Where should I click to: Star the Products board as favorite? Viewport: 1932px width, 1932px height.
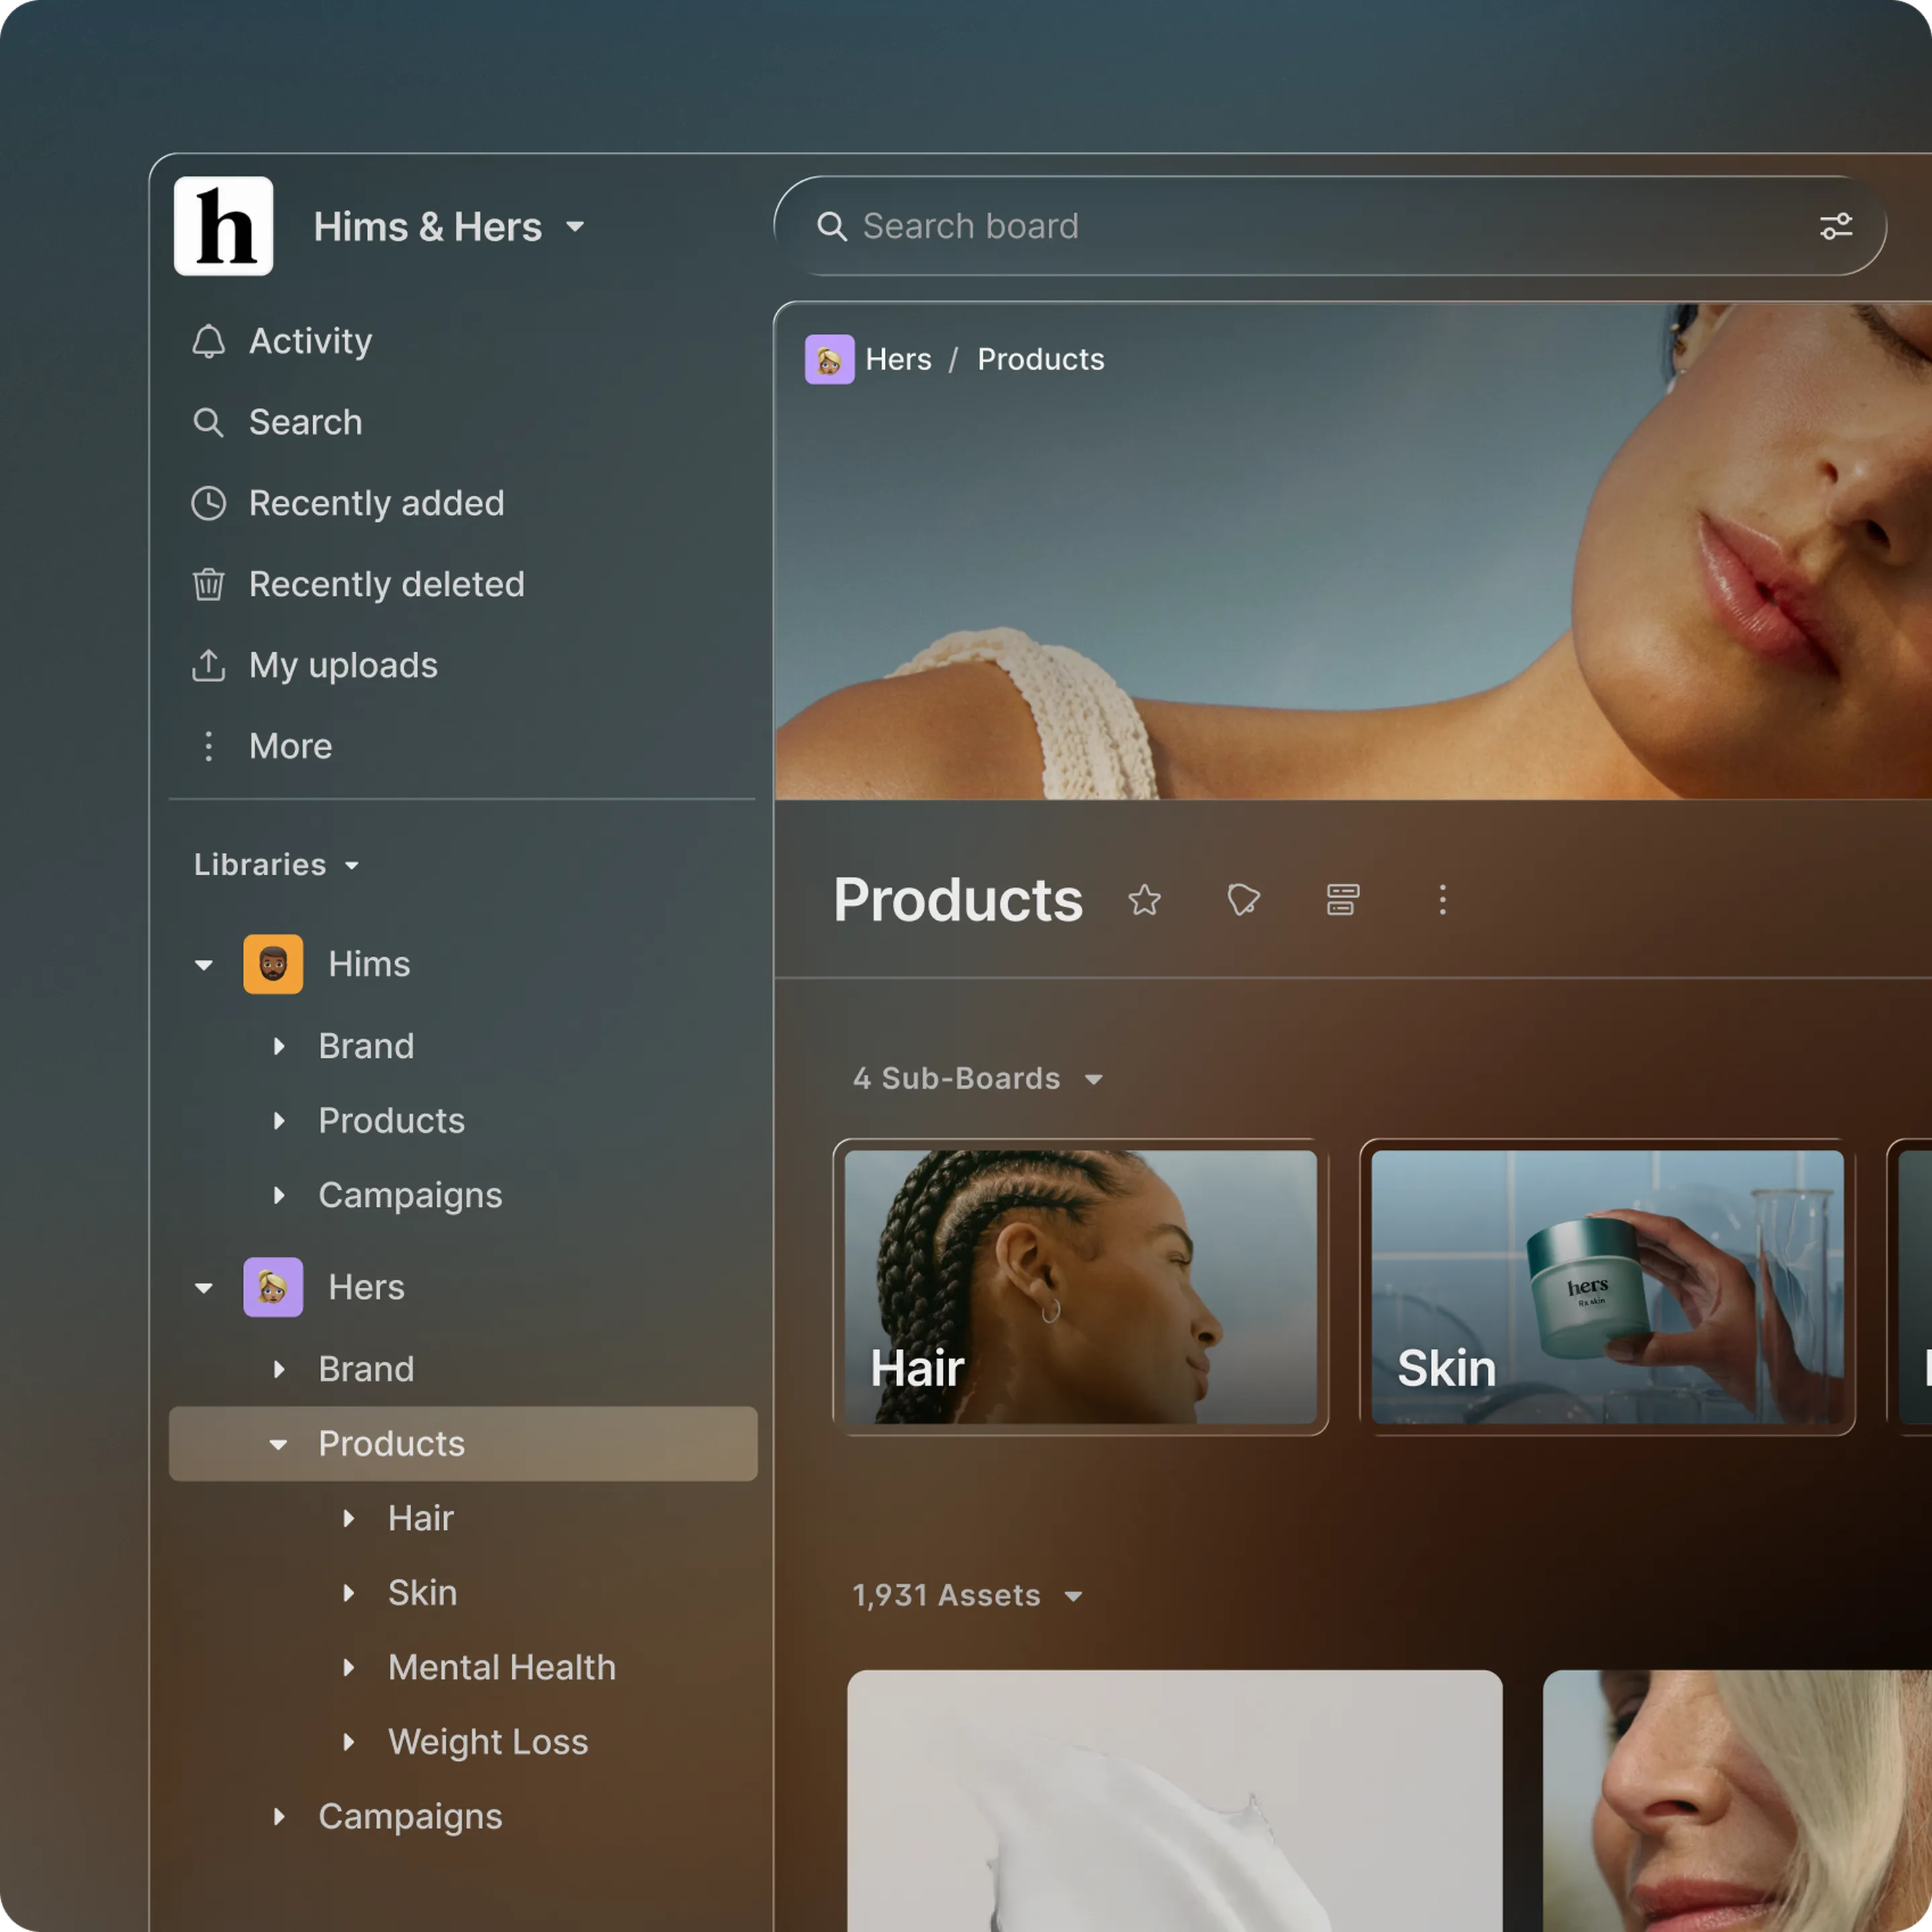1144,900
